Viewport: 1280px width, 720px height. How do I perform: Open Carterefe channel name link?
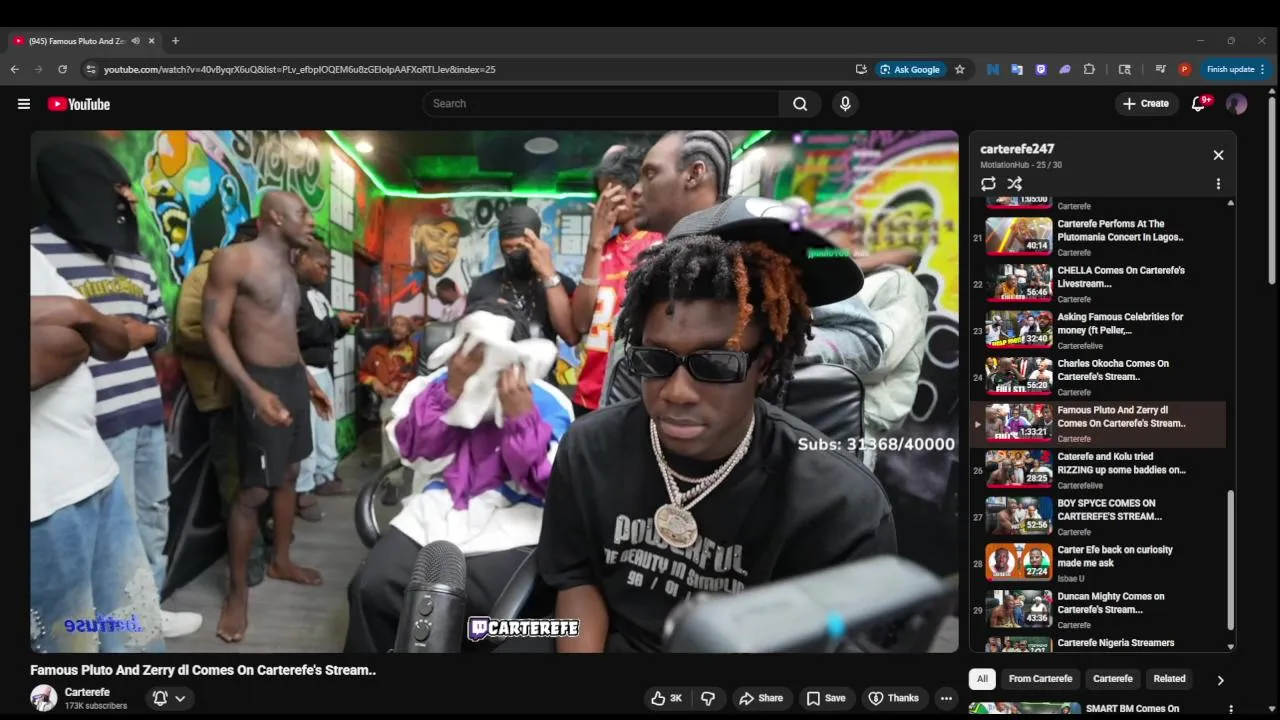tap(87, 692)
